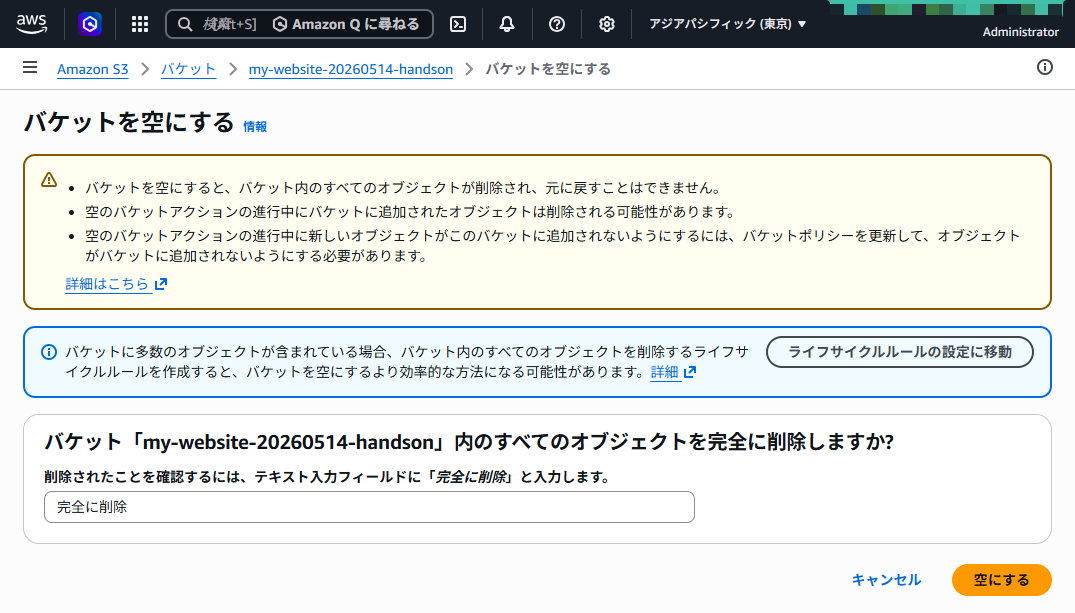1075x613 pixels.
Task: Open the help question mark menu
Action: coord(557,24)
